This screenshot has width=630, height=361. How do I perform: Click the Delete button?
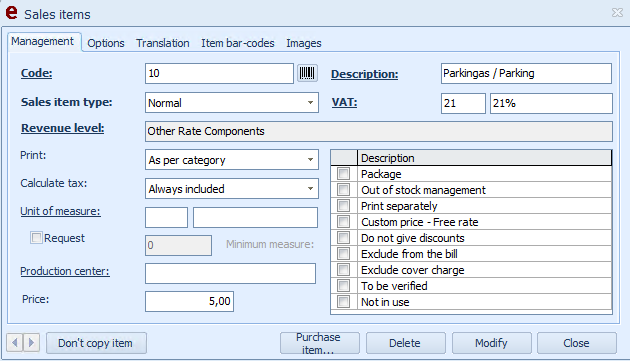pos(405,343)
